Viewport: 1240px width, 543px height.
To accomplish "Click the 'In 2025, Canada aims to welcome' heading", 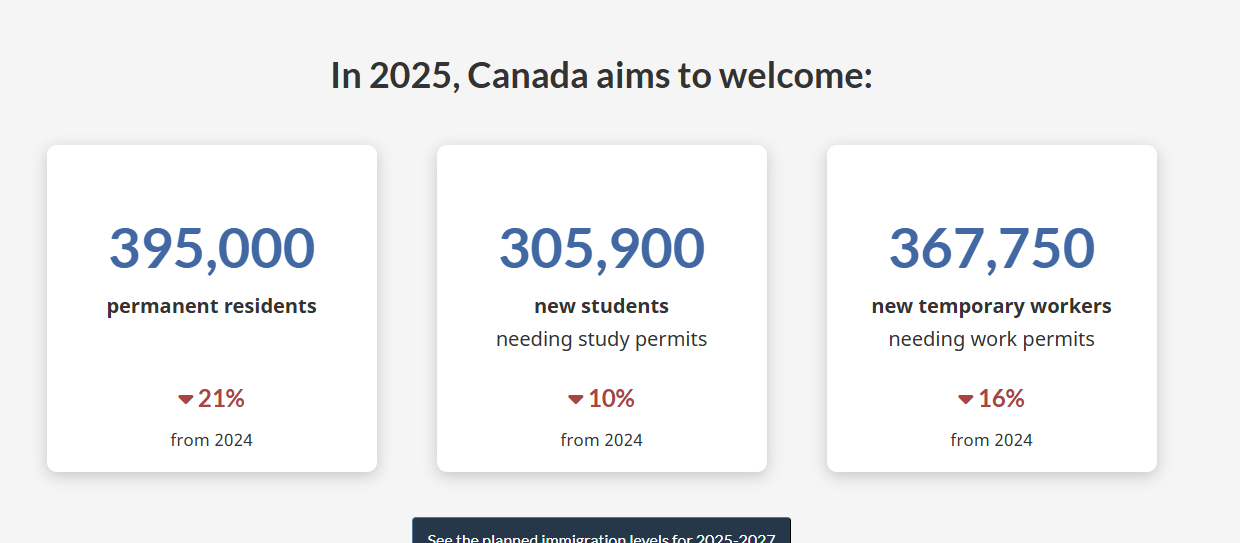I will [602, 75].
